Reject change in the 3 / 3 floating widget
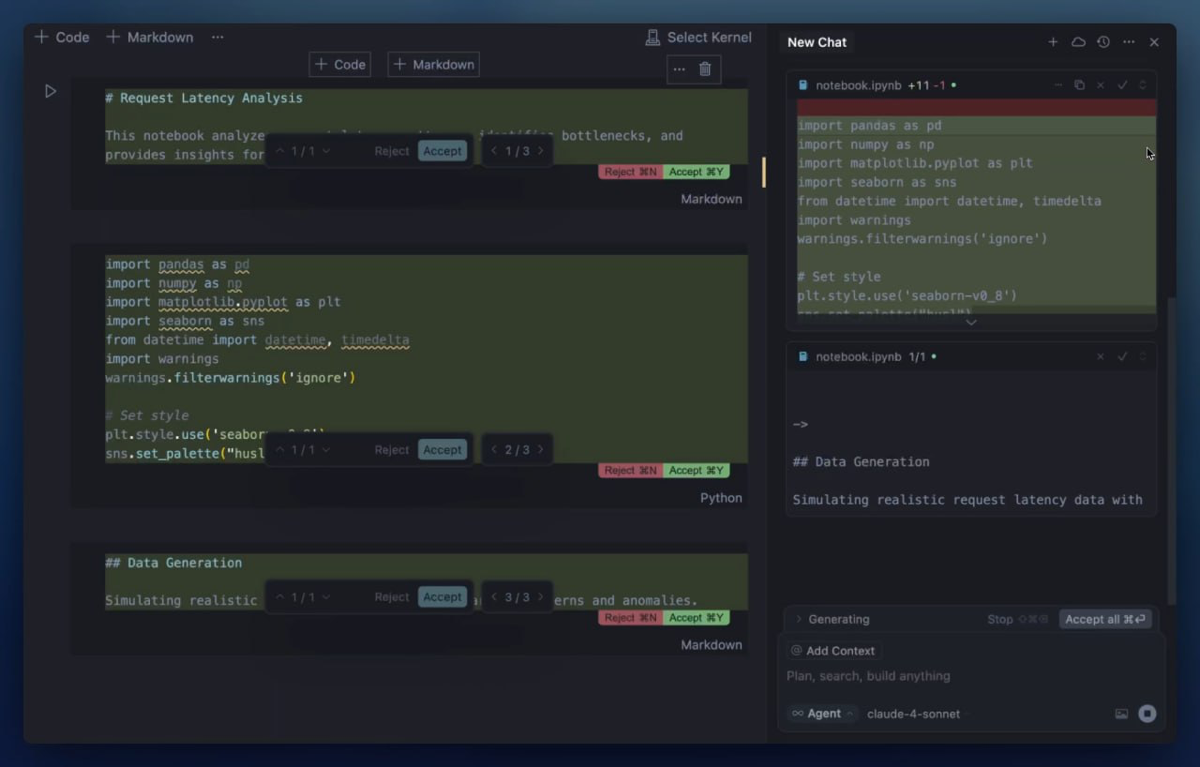 (392, 597)
